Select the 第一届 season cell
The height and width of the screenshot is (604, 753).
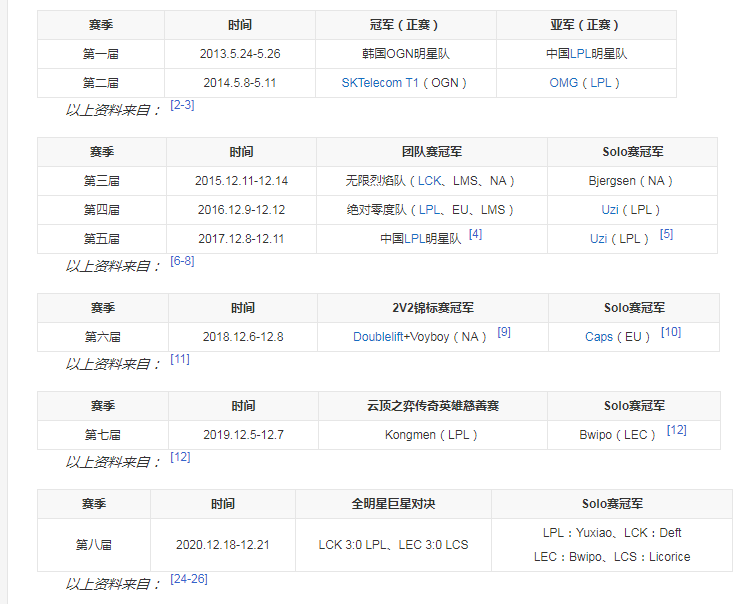pyautogui.click(x=101, y=54)
